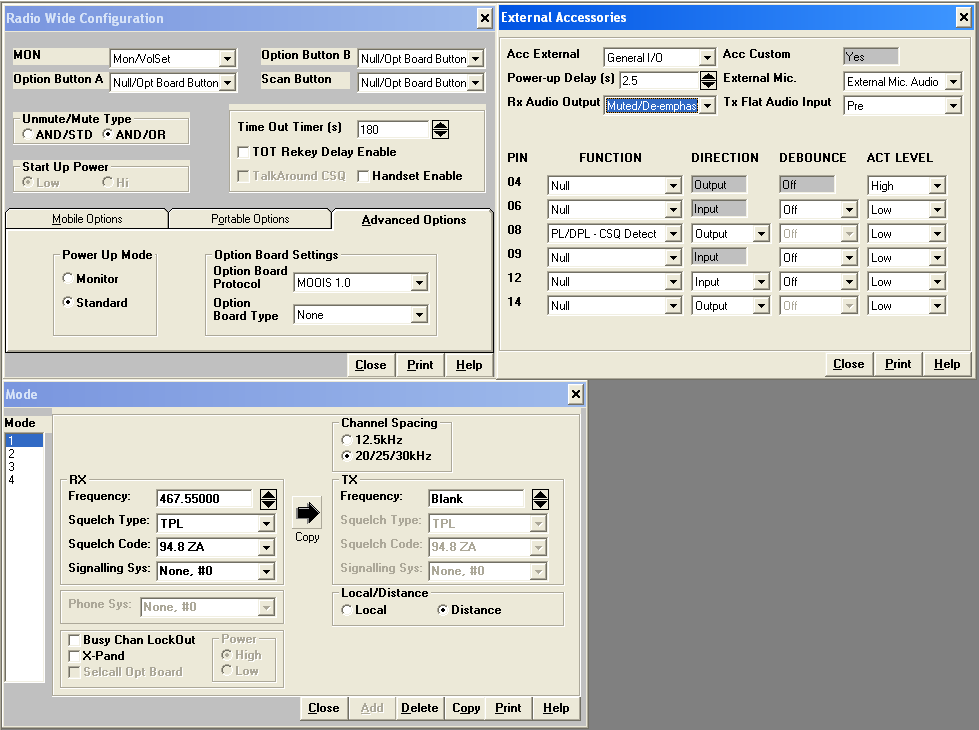The image size is (979, 730).
Task: Click the Copy arrow icon between RX and TX
Action: click(x=307, y=513)
